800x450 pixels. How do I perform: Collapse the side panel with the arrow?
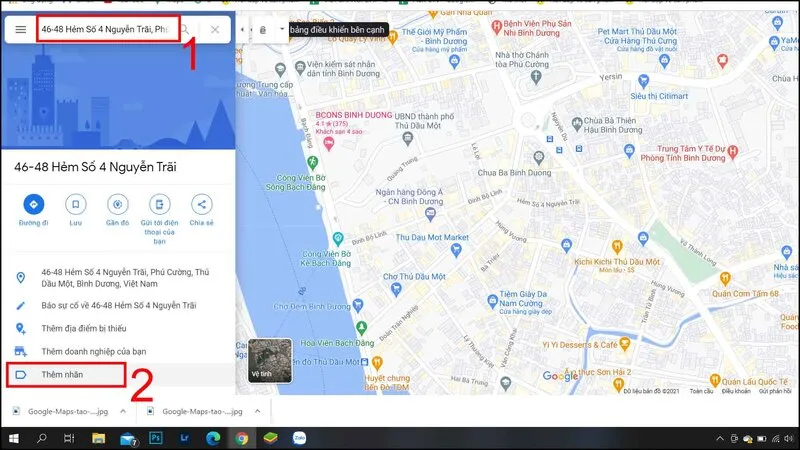tap(242, 30)
